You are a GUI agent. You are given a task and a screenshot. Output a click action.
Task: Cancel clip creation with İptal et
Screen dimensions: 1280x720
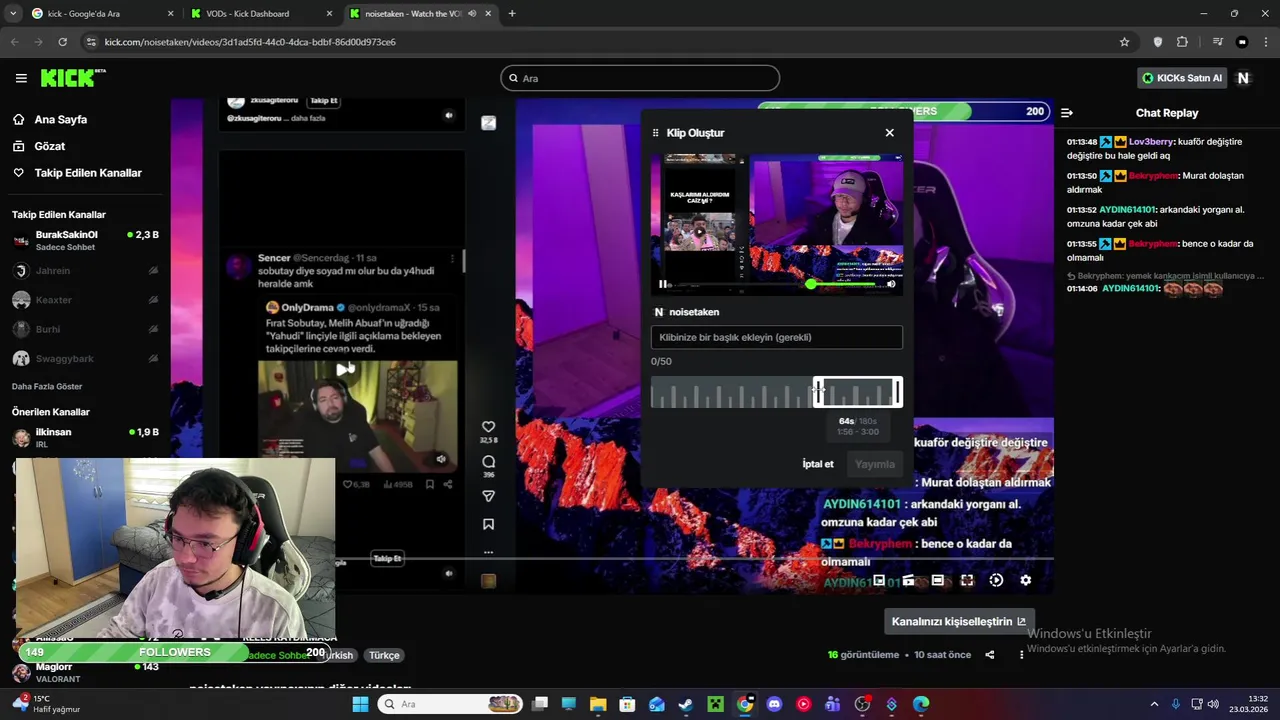click(817, 464)
